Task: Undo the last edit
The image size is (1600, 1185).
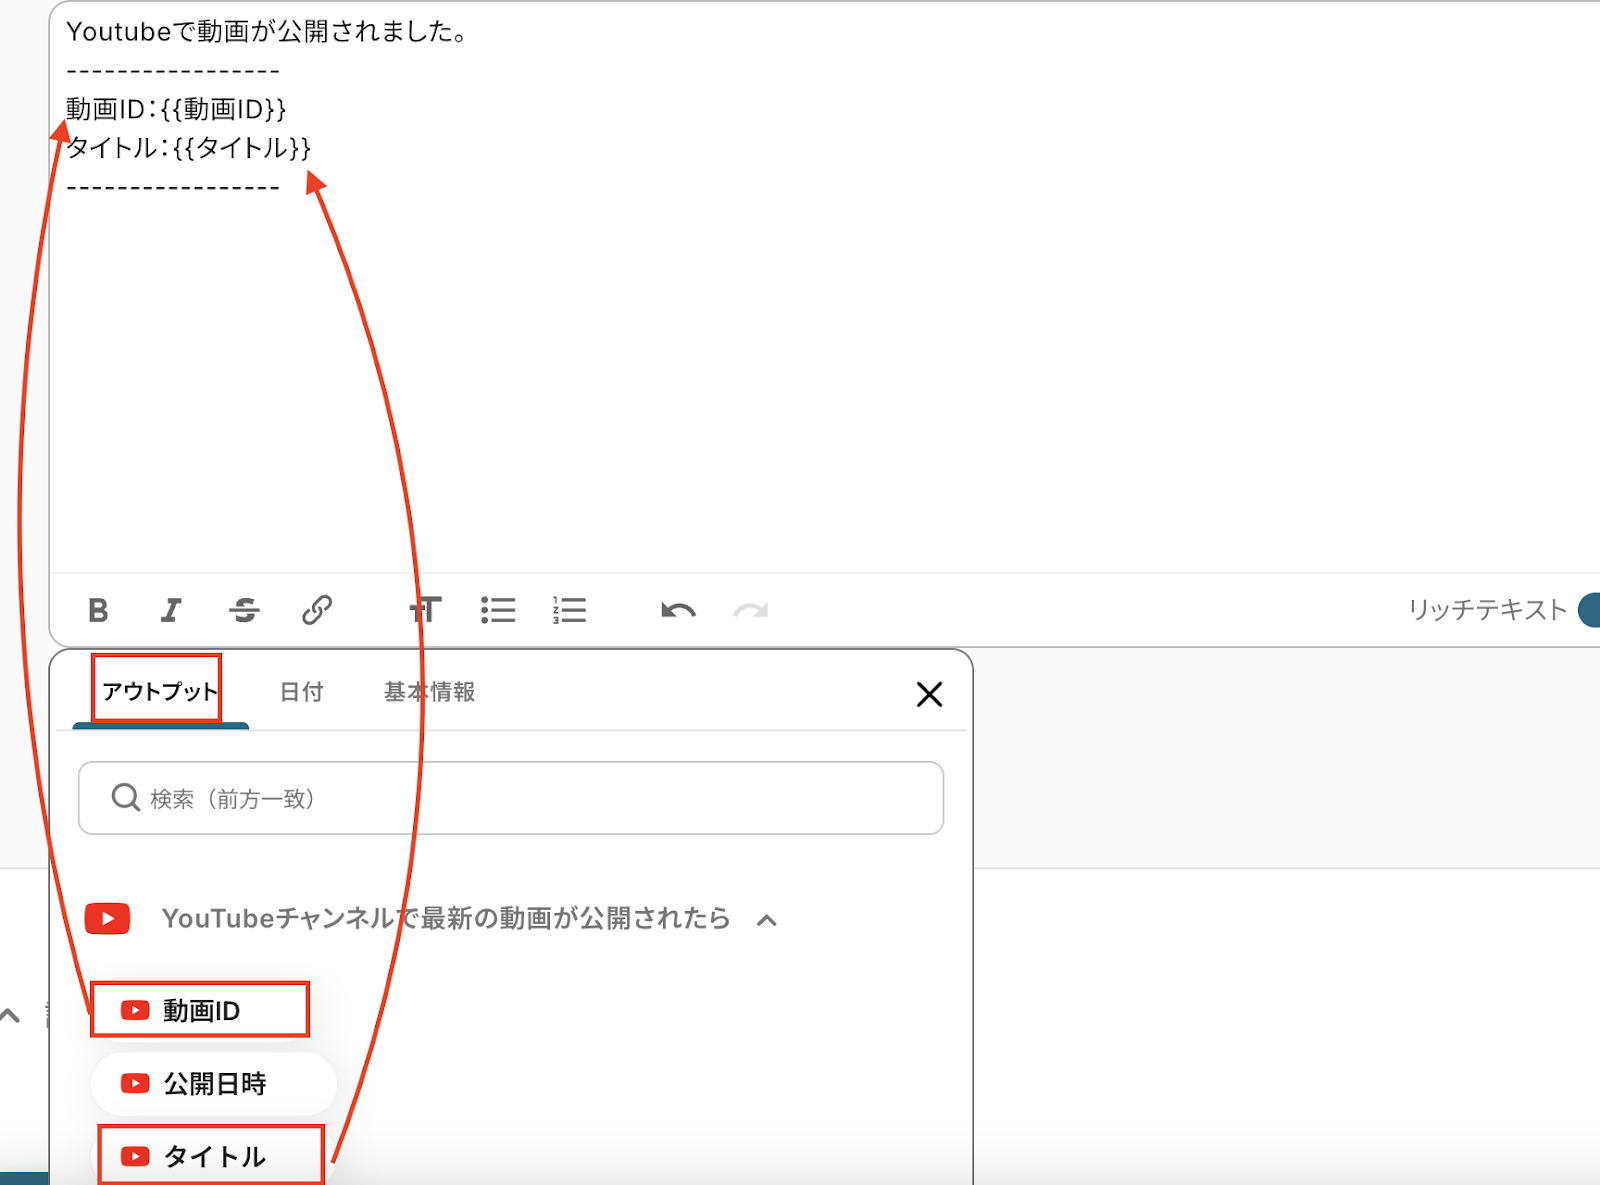Action: 678,610
